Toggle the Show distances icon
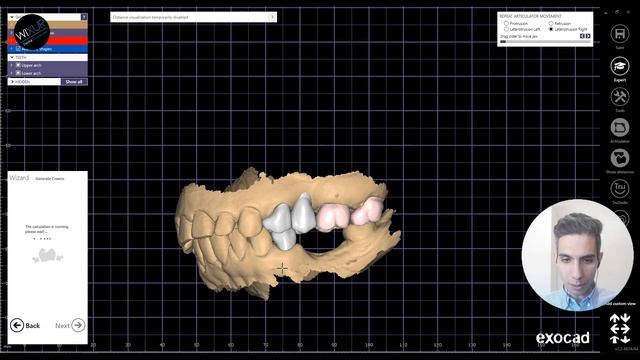The height and width of the screenshot is (360, 640). (620, 158)
